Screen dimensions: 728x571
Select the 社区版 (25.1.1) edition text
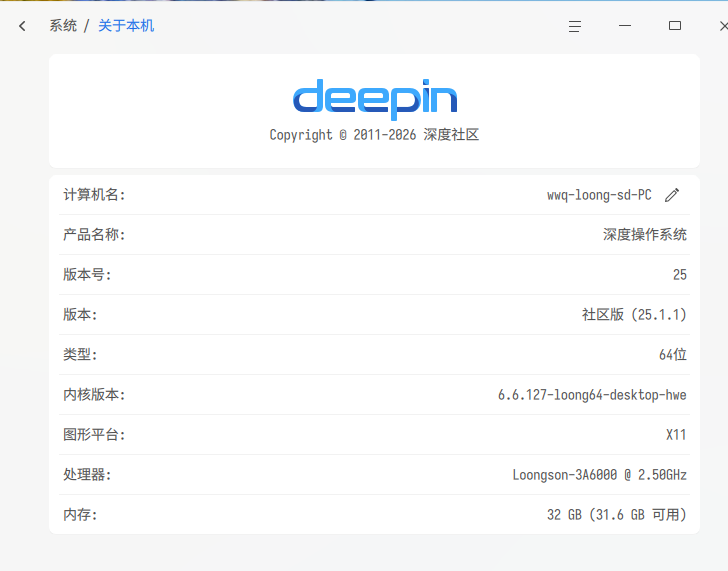coord(634,315)
